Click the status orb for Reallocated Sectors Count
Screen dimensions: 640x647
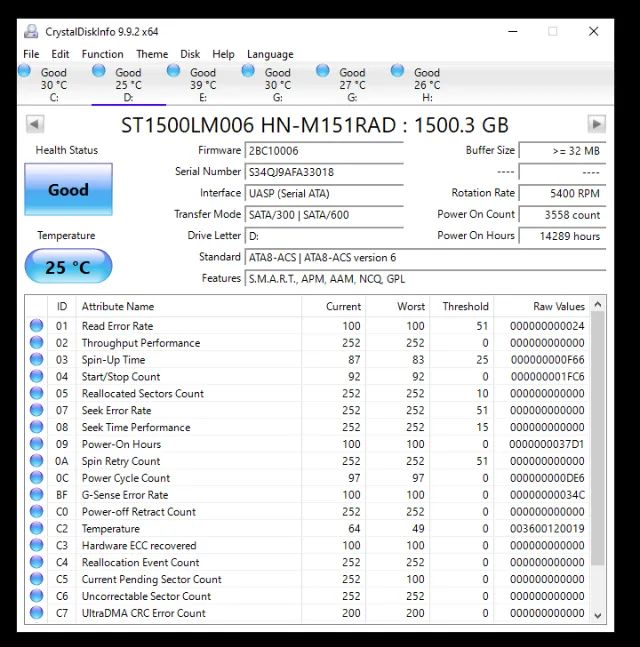tap(37, 393)
